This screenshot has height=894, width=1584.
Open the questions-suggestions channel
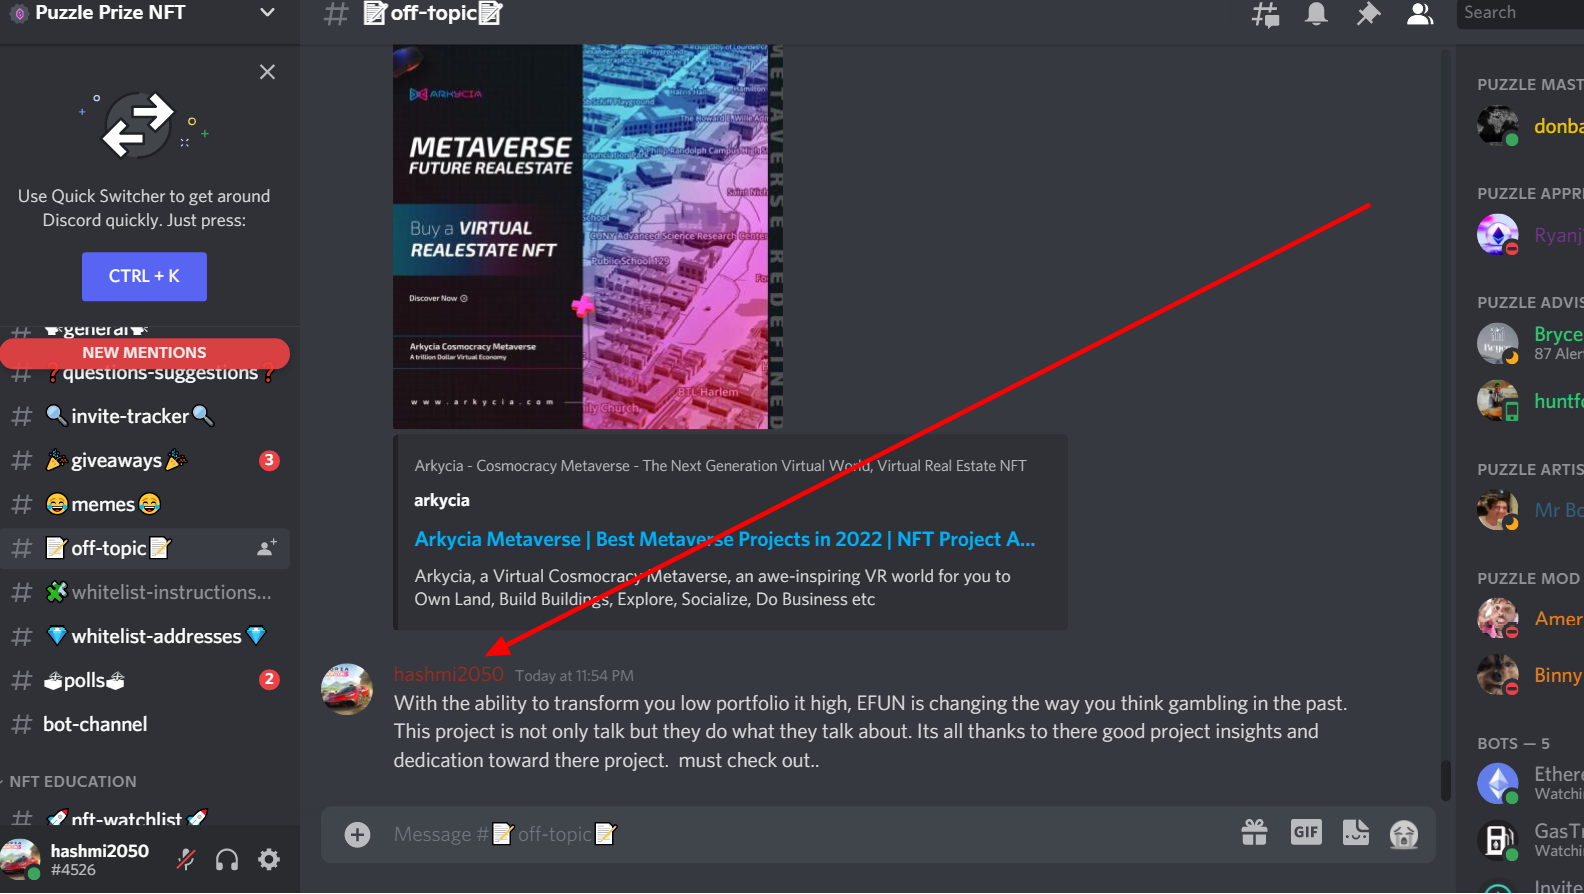pos(145,374)
